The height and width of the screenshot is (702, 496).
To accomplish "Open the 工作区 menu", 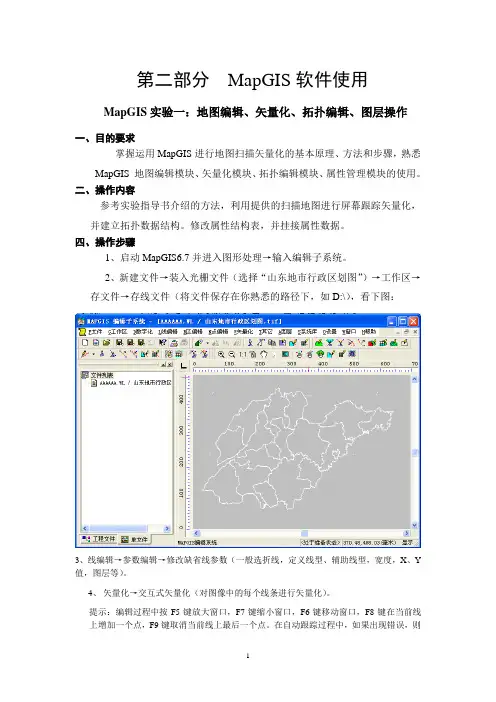I will (117, 332).
